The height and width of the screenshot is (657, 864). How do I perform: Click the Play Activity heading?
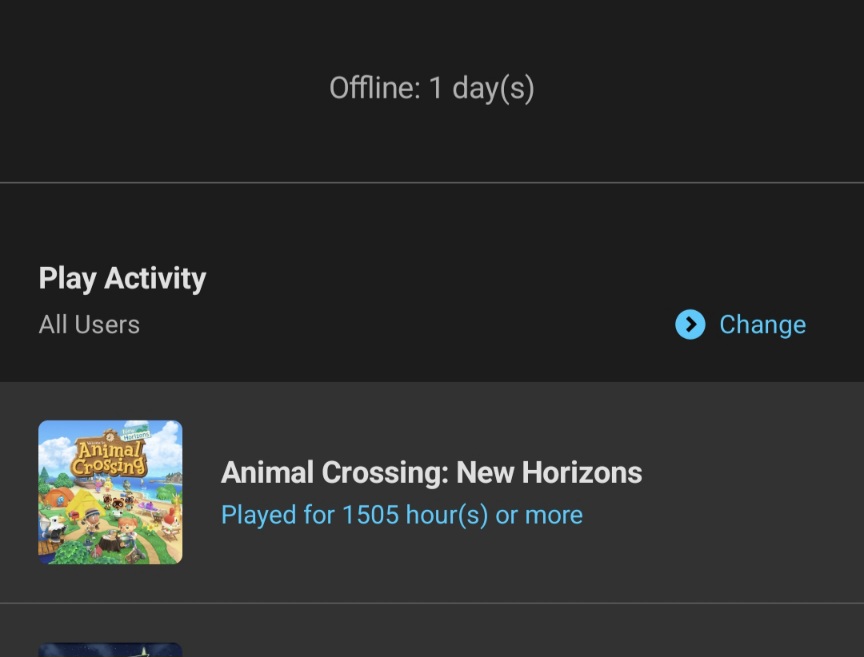click(122, 278)
